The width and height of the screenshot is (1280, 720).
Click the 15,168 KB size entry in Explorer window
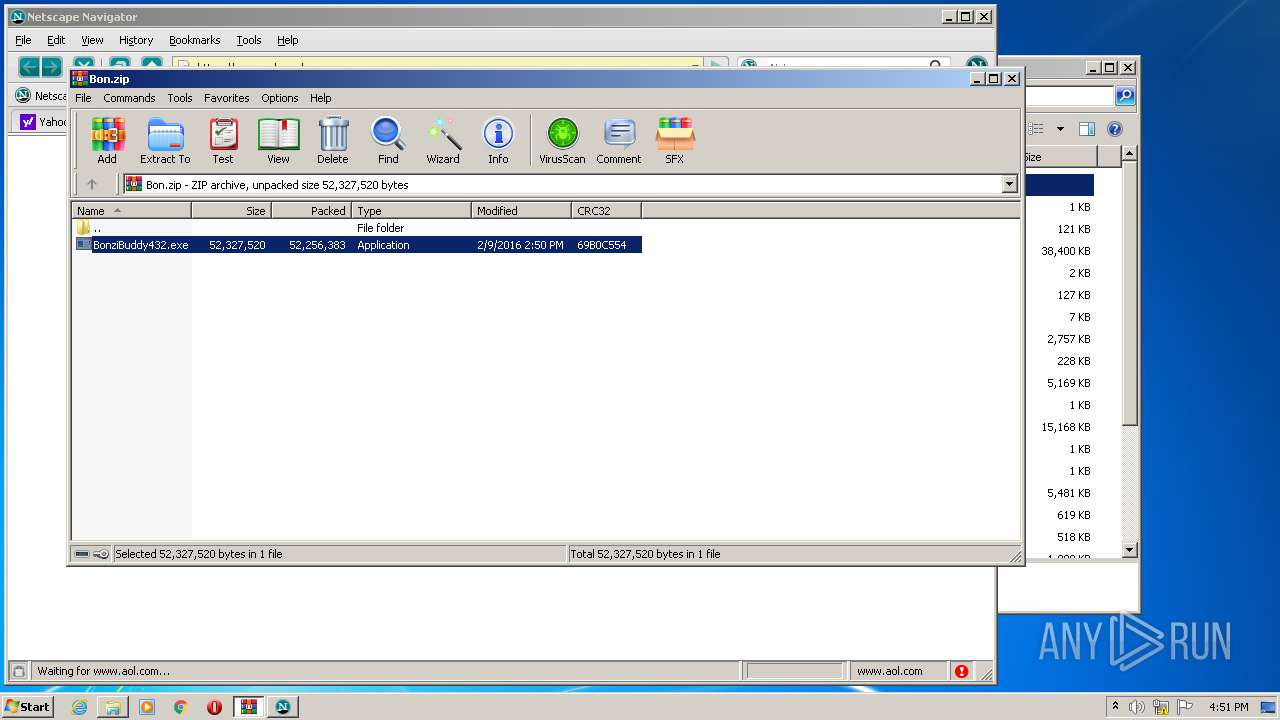[1065, 427]
